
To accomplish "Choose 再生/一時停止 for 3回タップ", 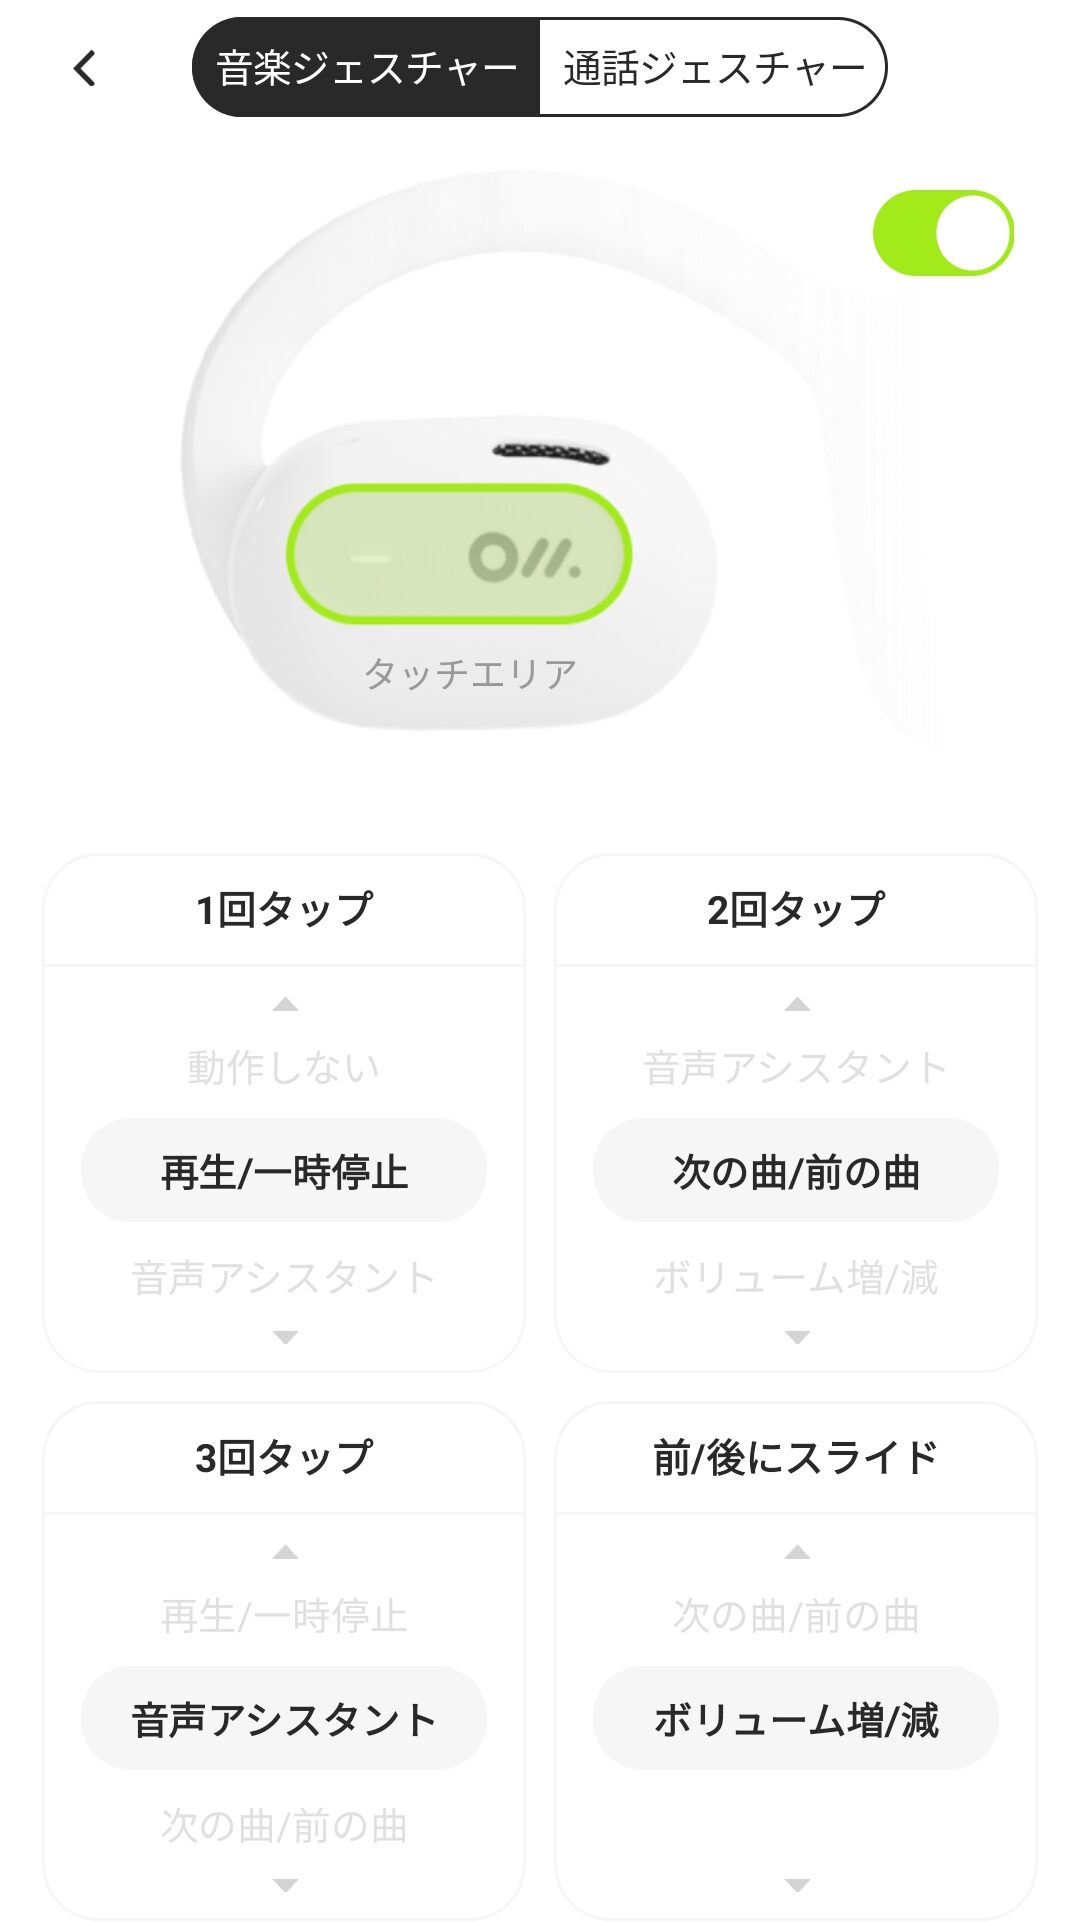I will click(x=284, y=1615).
